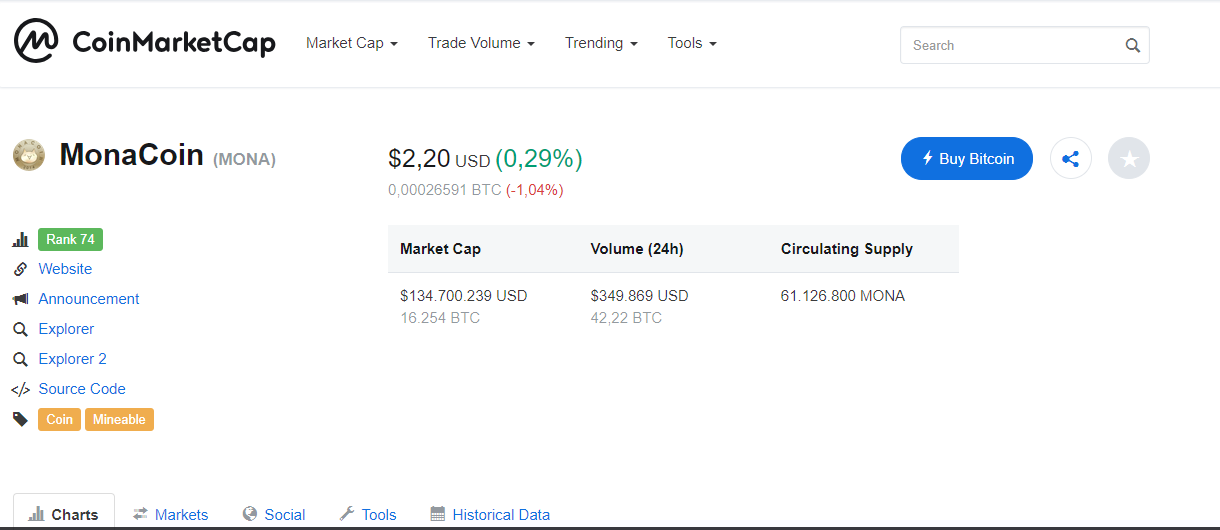Open the Tools dropdown in navbar
Viewport: 1220px width, 530px height.
(692, 43)
